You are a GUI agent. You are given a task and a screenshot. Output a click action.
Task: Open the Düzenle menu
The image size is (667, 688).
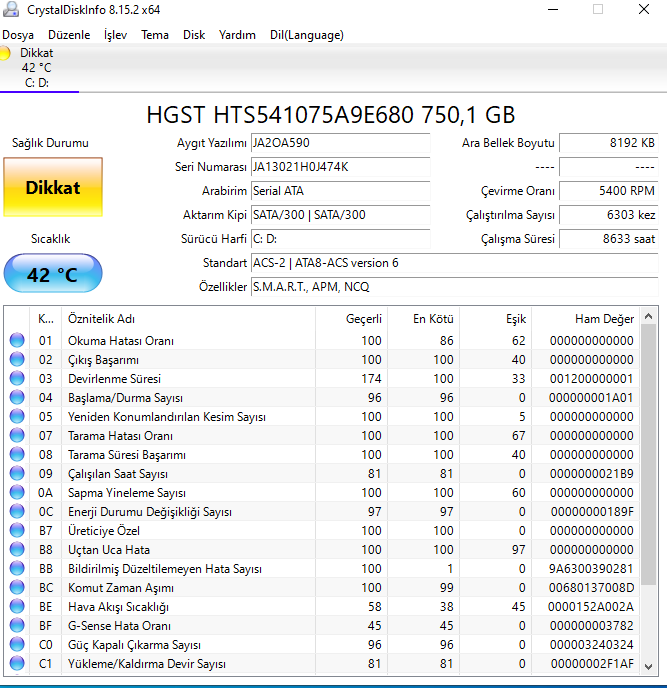(69, 35)
